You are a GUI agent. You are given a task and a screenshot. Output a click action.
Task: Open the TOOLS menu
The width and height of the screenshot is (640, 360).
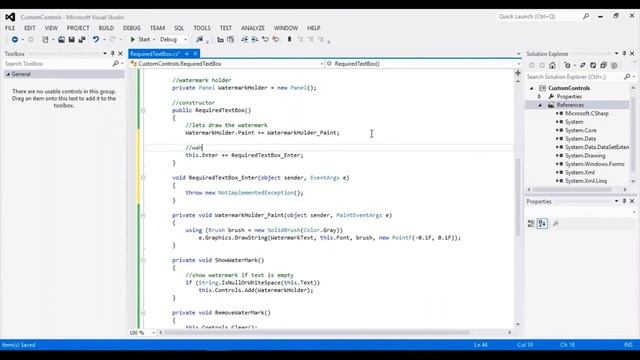tap(202, 28)
